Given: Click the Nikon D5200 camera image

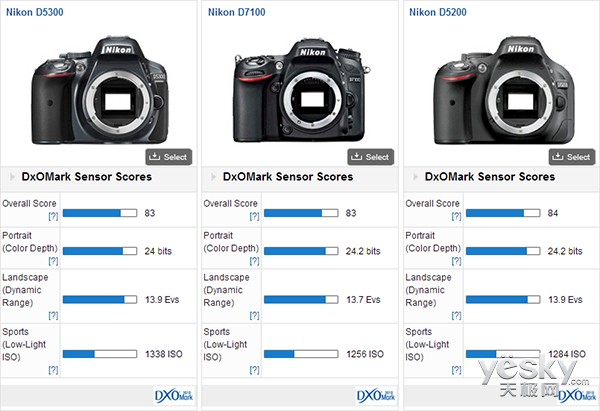Looking at the screenshot, I should (504, 91).
